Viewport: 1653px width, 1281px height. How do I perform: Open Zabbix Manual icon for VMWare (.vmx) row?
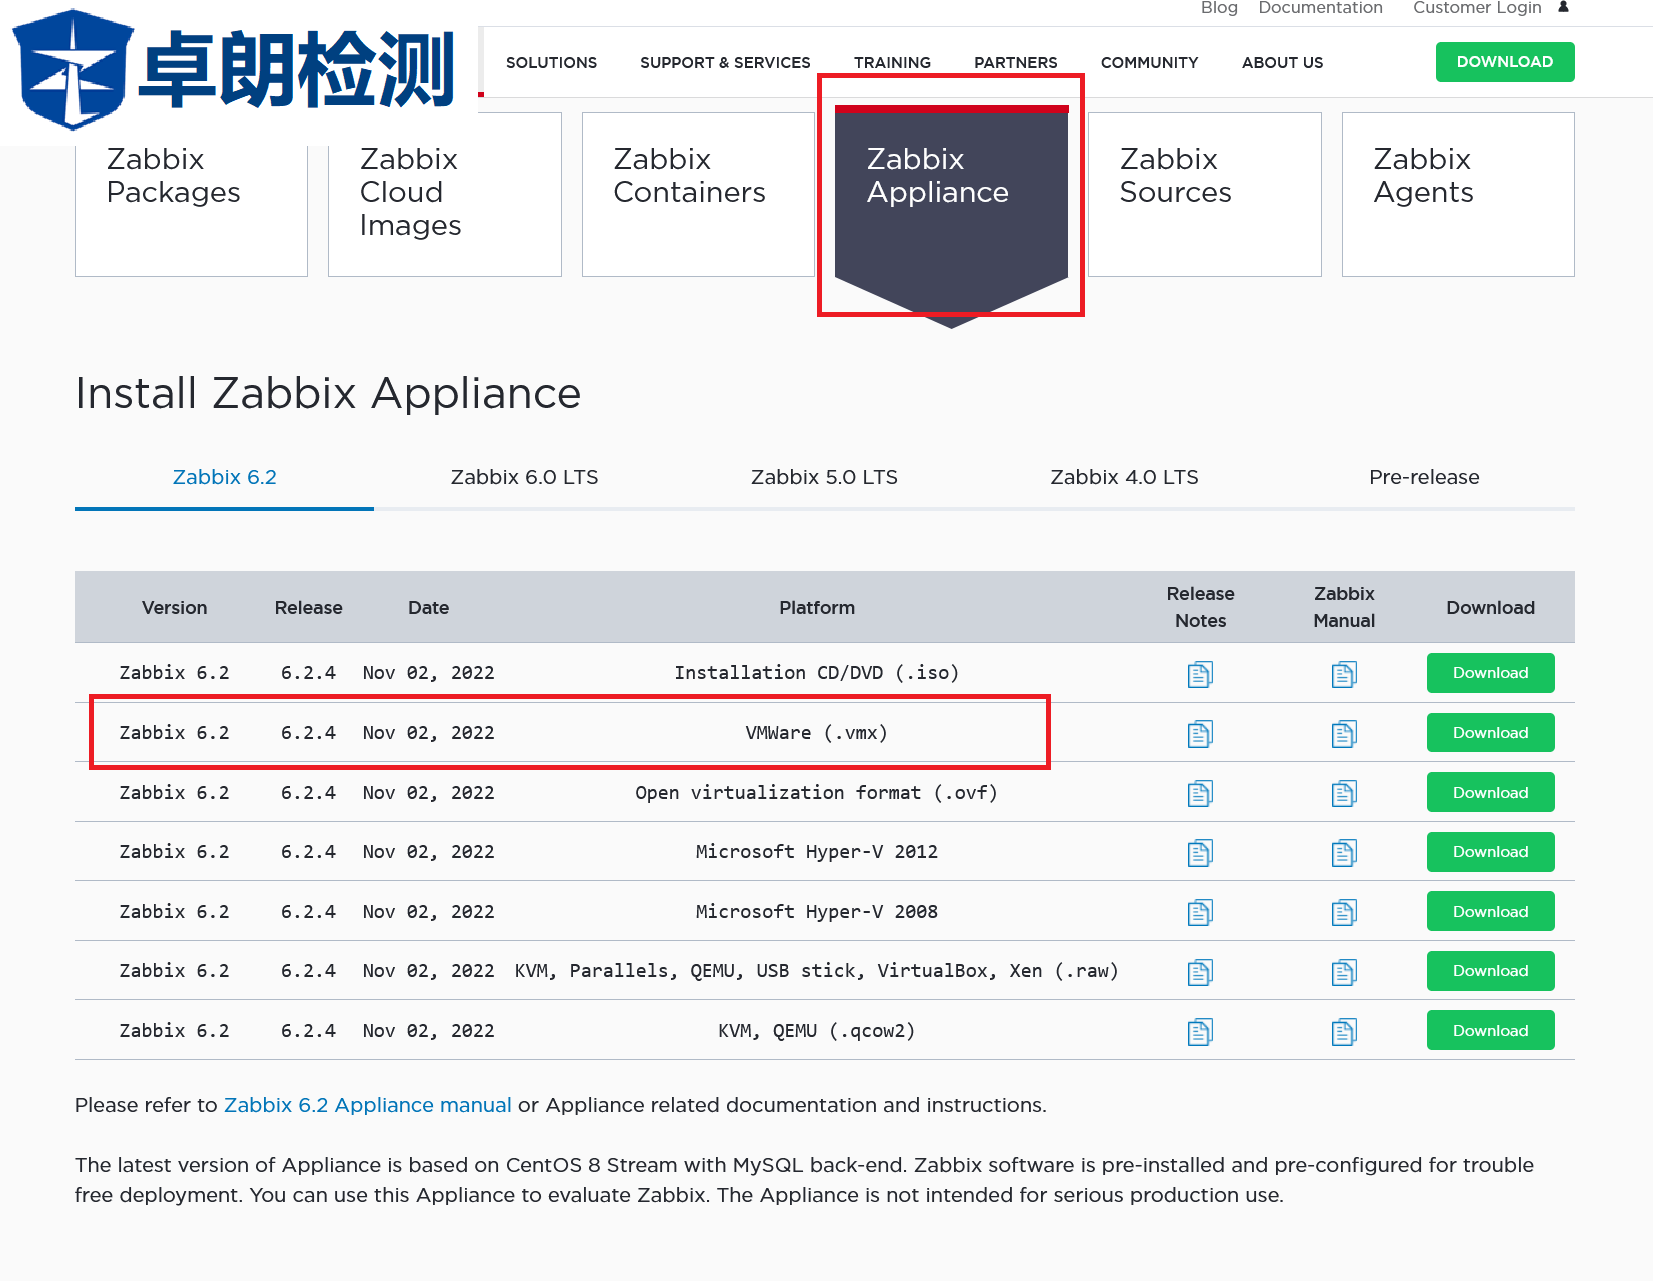[x=1344, y=734]
